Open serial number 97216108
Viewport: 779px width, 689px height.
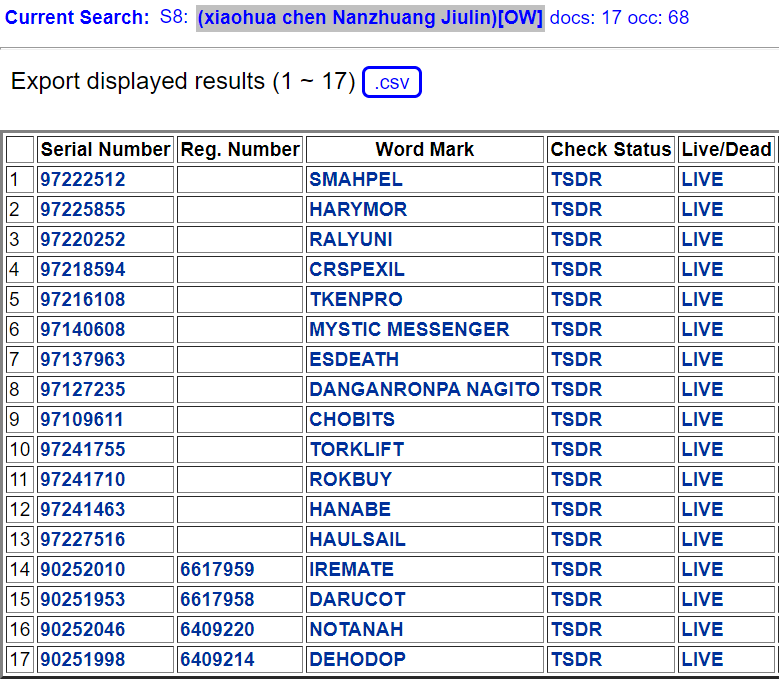tap(82, 299)
